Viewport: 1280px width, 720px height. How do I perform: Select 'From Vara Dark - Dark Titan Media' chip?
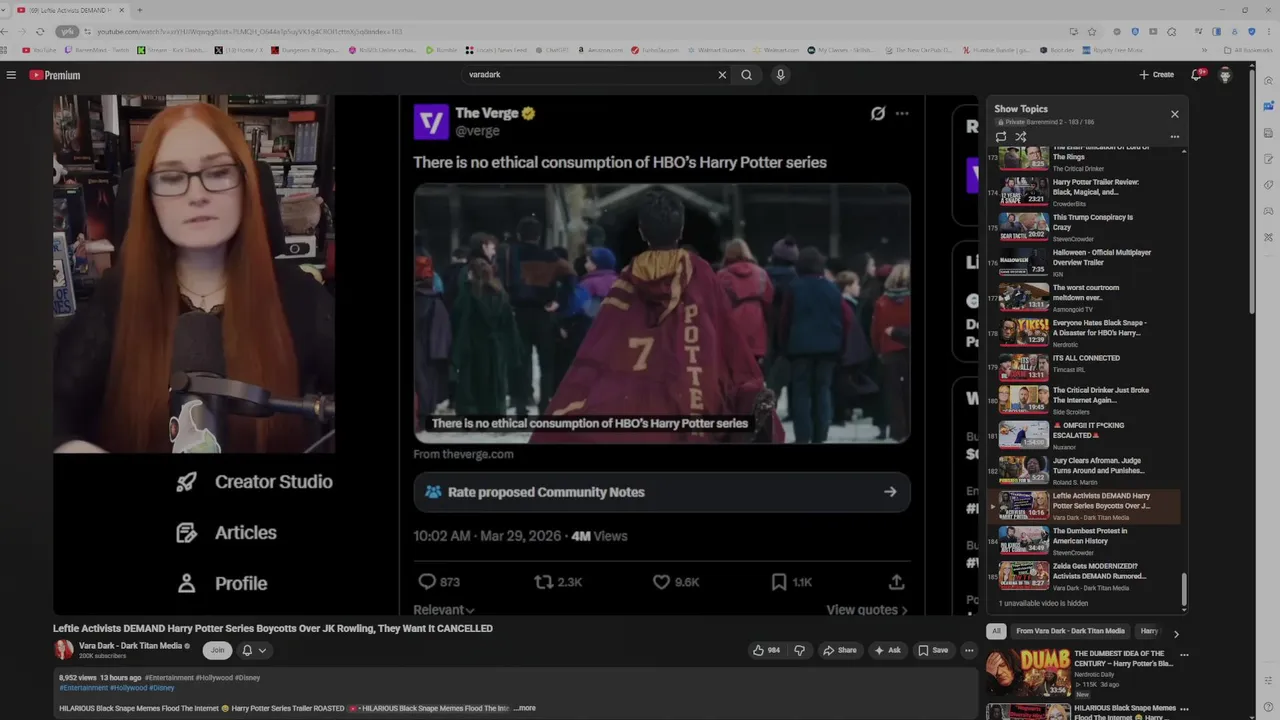pyautogui.click(x=1070, y=631)
